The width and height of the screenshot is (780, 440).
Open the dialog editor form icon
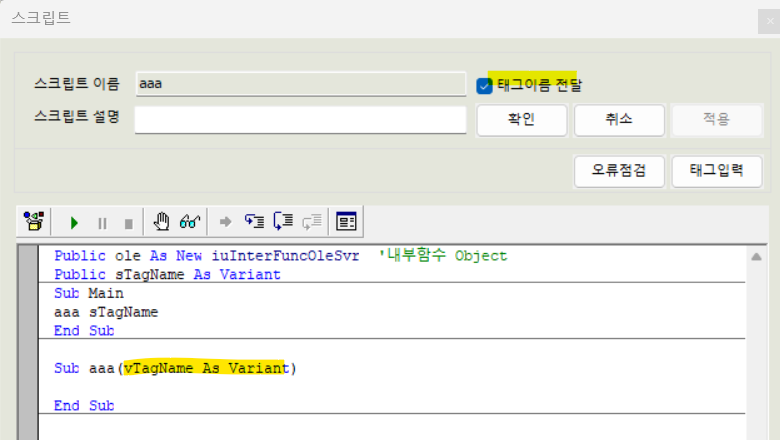coord(346,222)
